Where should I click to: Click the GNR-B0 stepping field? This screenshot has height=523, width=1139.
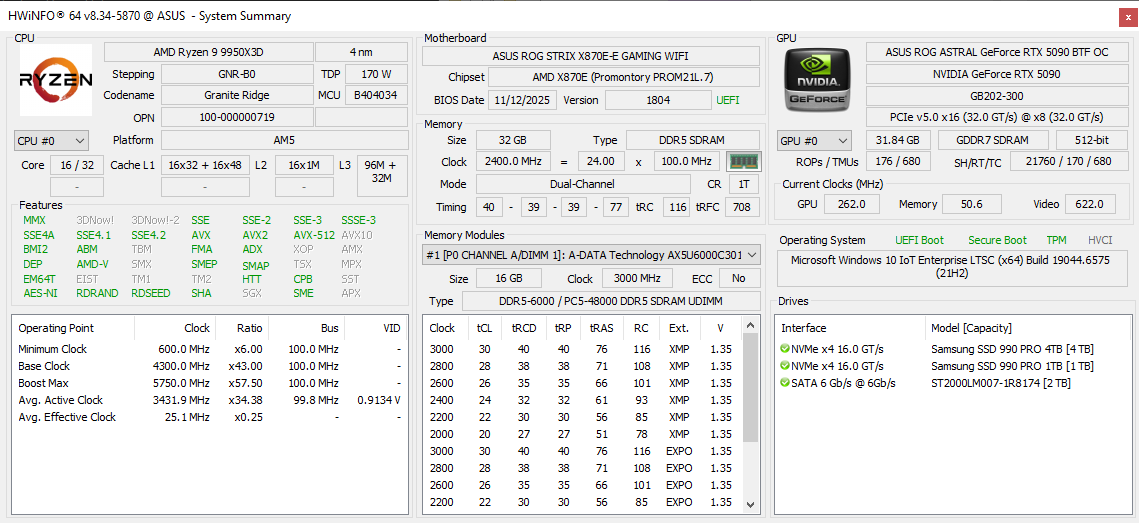click(237, 74)
